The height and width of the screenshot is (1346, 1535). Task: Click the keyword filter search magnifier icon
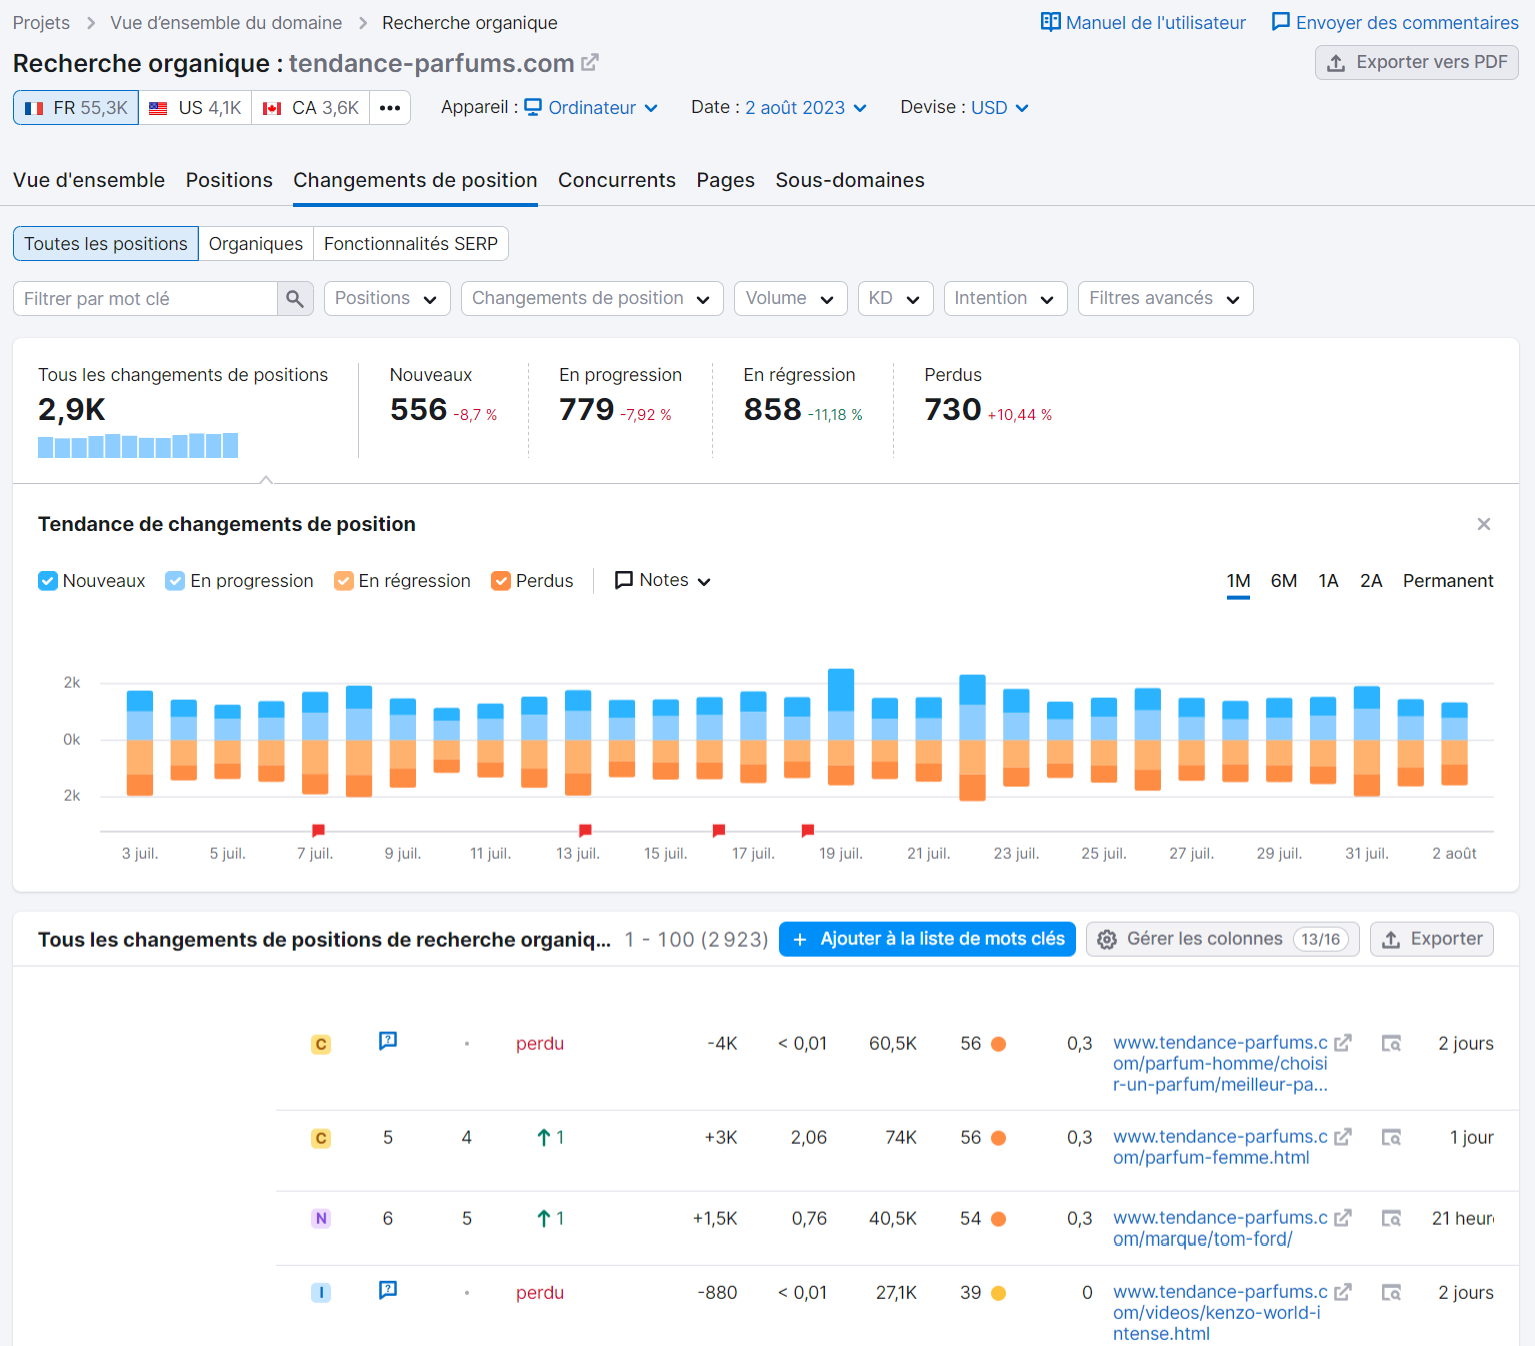coord(295,298)
